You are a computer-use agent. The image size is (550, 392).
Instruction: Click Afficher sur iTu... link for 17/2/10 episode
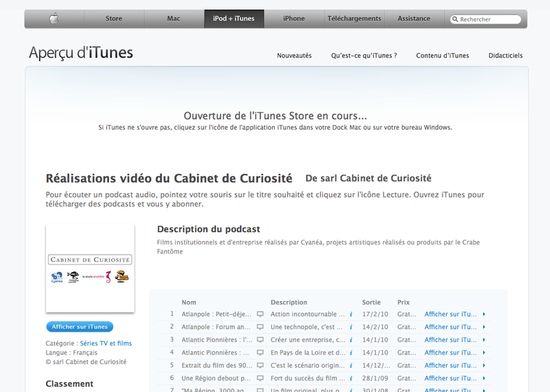coord(450,314)
